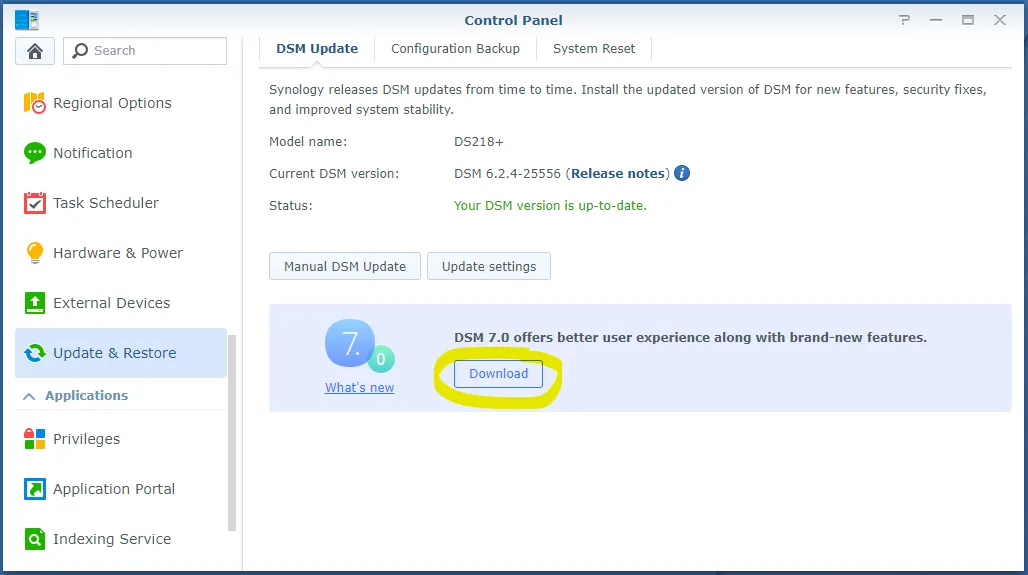Click the status text 'Your DSM version is up-to-date.'
This screenshot has width=1028, height=575.
click(x=550, y=206)
